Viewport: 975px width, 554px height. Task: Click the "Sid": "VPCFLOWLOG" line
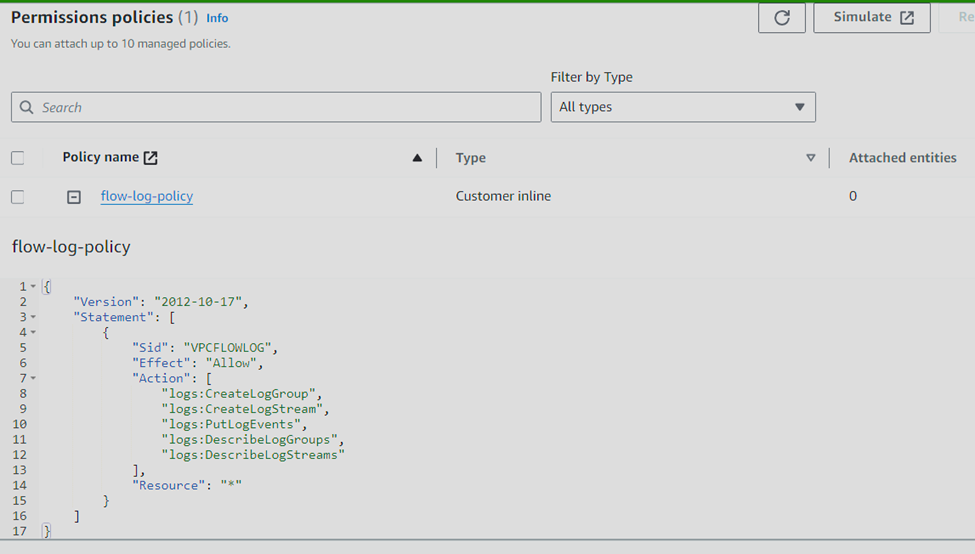click(205, 348)
